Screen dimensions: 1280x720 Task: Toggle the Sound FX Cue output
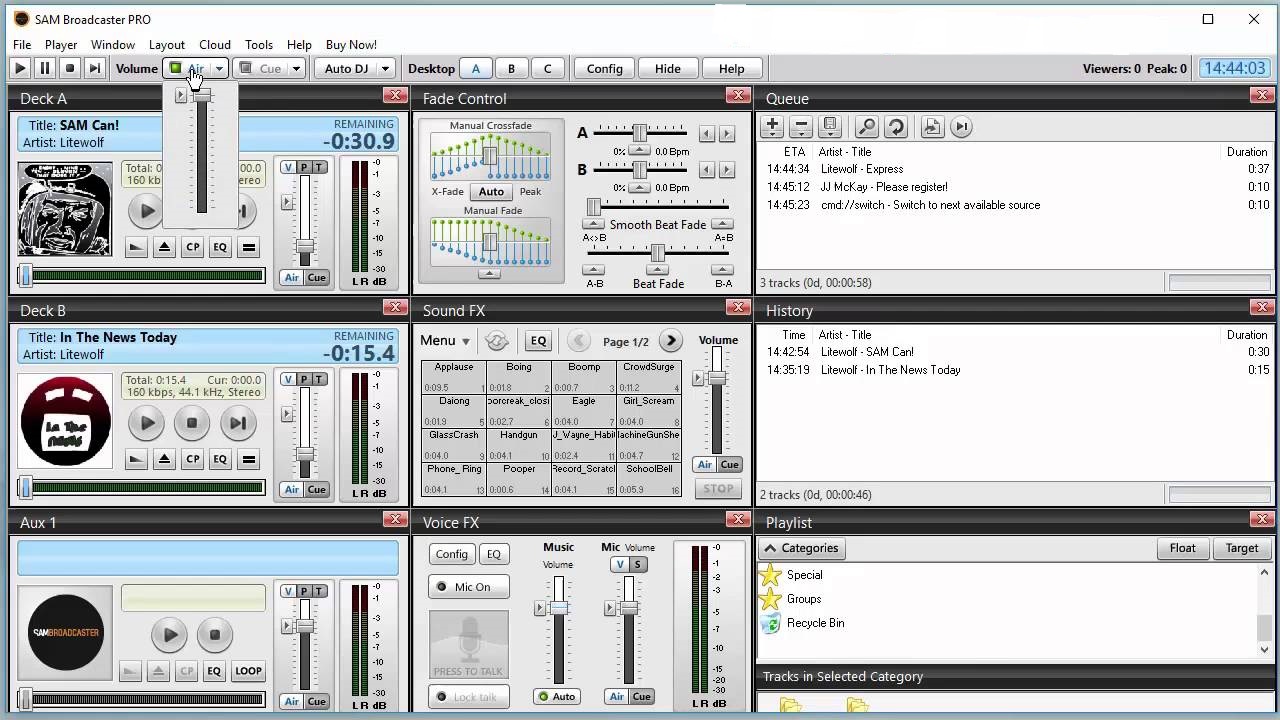pyautogui.click(x=730, y=465)
